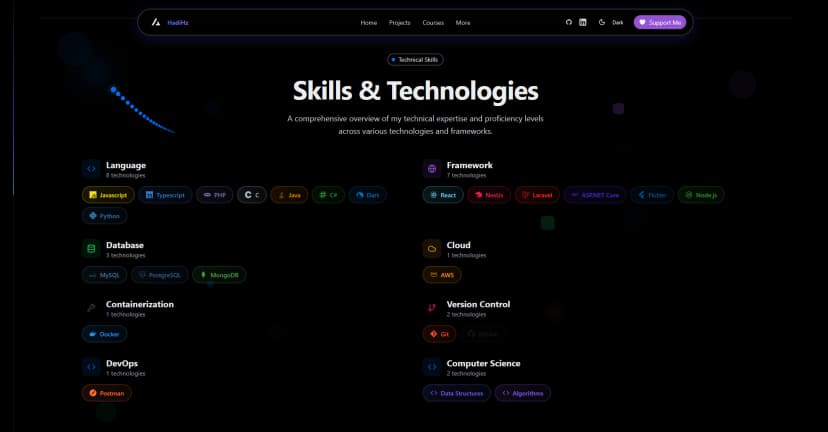The height and width of the screenshot is (432, 828).
Task: Click the Framework category globe icon
Action: coord(432,169)
